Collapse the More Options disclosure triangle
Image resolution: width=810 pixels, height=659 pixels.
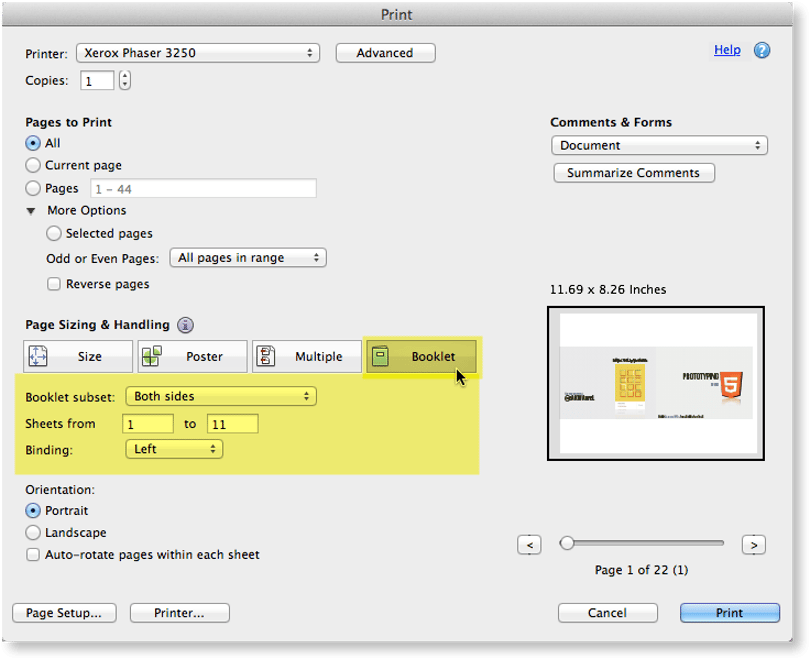[x=31, y=211]
